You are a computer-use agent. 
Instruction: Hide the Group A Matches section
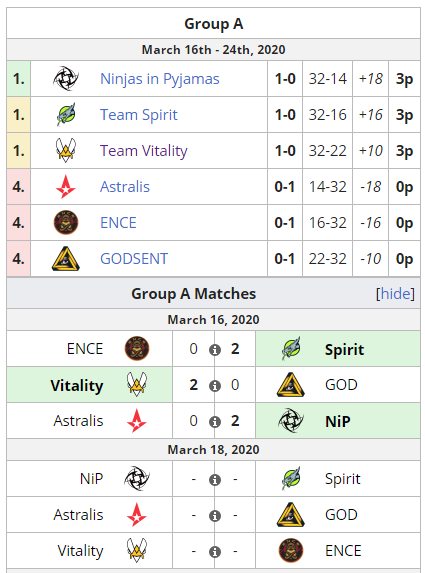point(395,293)
